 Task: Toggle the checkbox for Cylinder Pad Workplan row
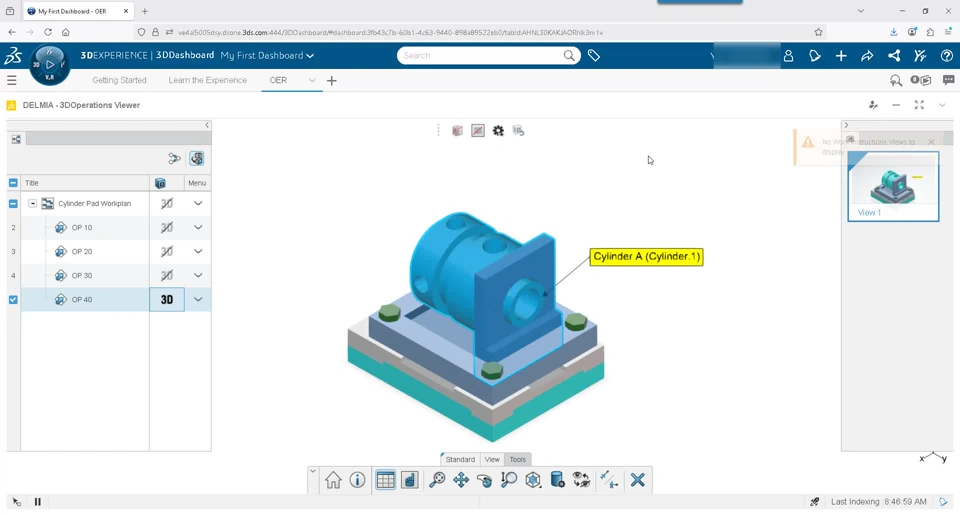tap(13, 203)
